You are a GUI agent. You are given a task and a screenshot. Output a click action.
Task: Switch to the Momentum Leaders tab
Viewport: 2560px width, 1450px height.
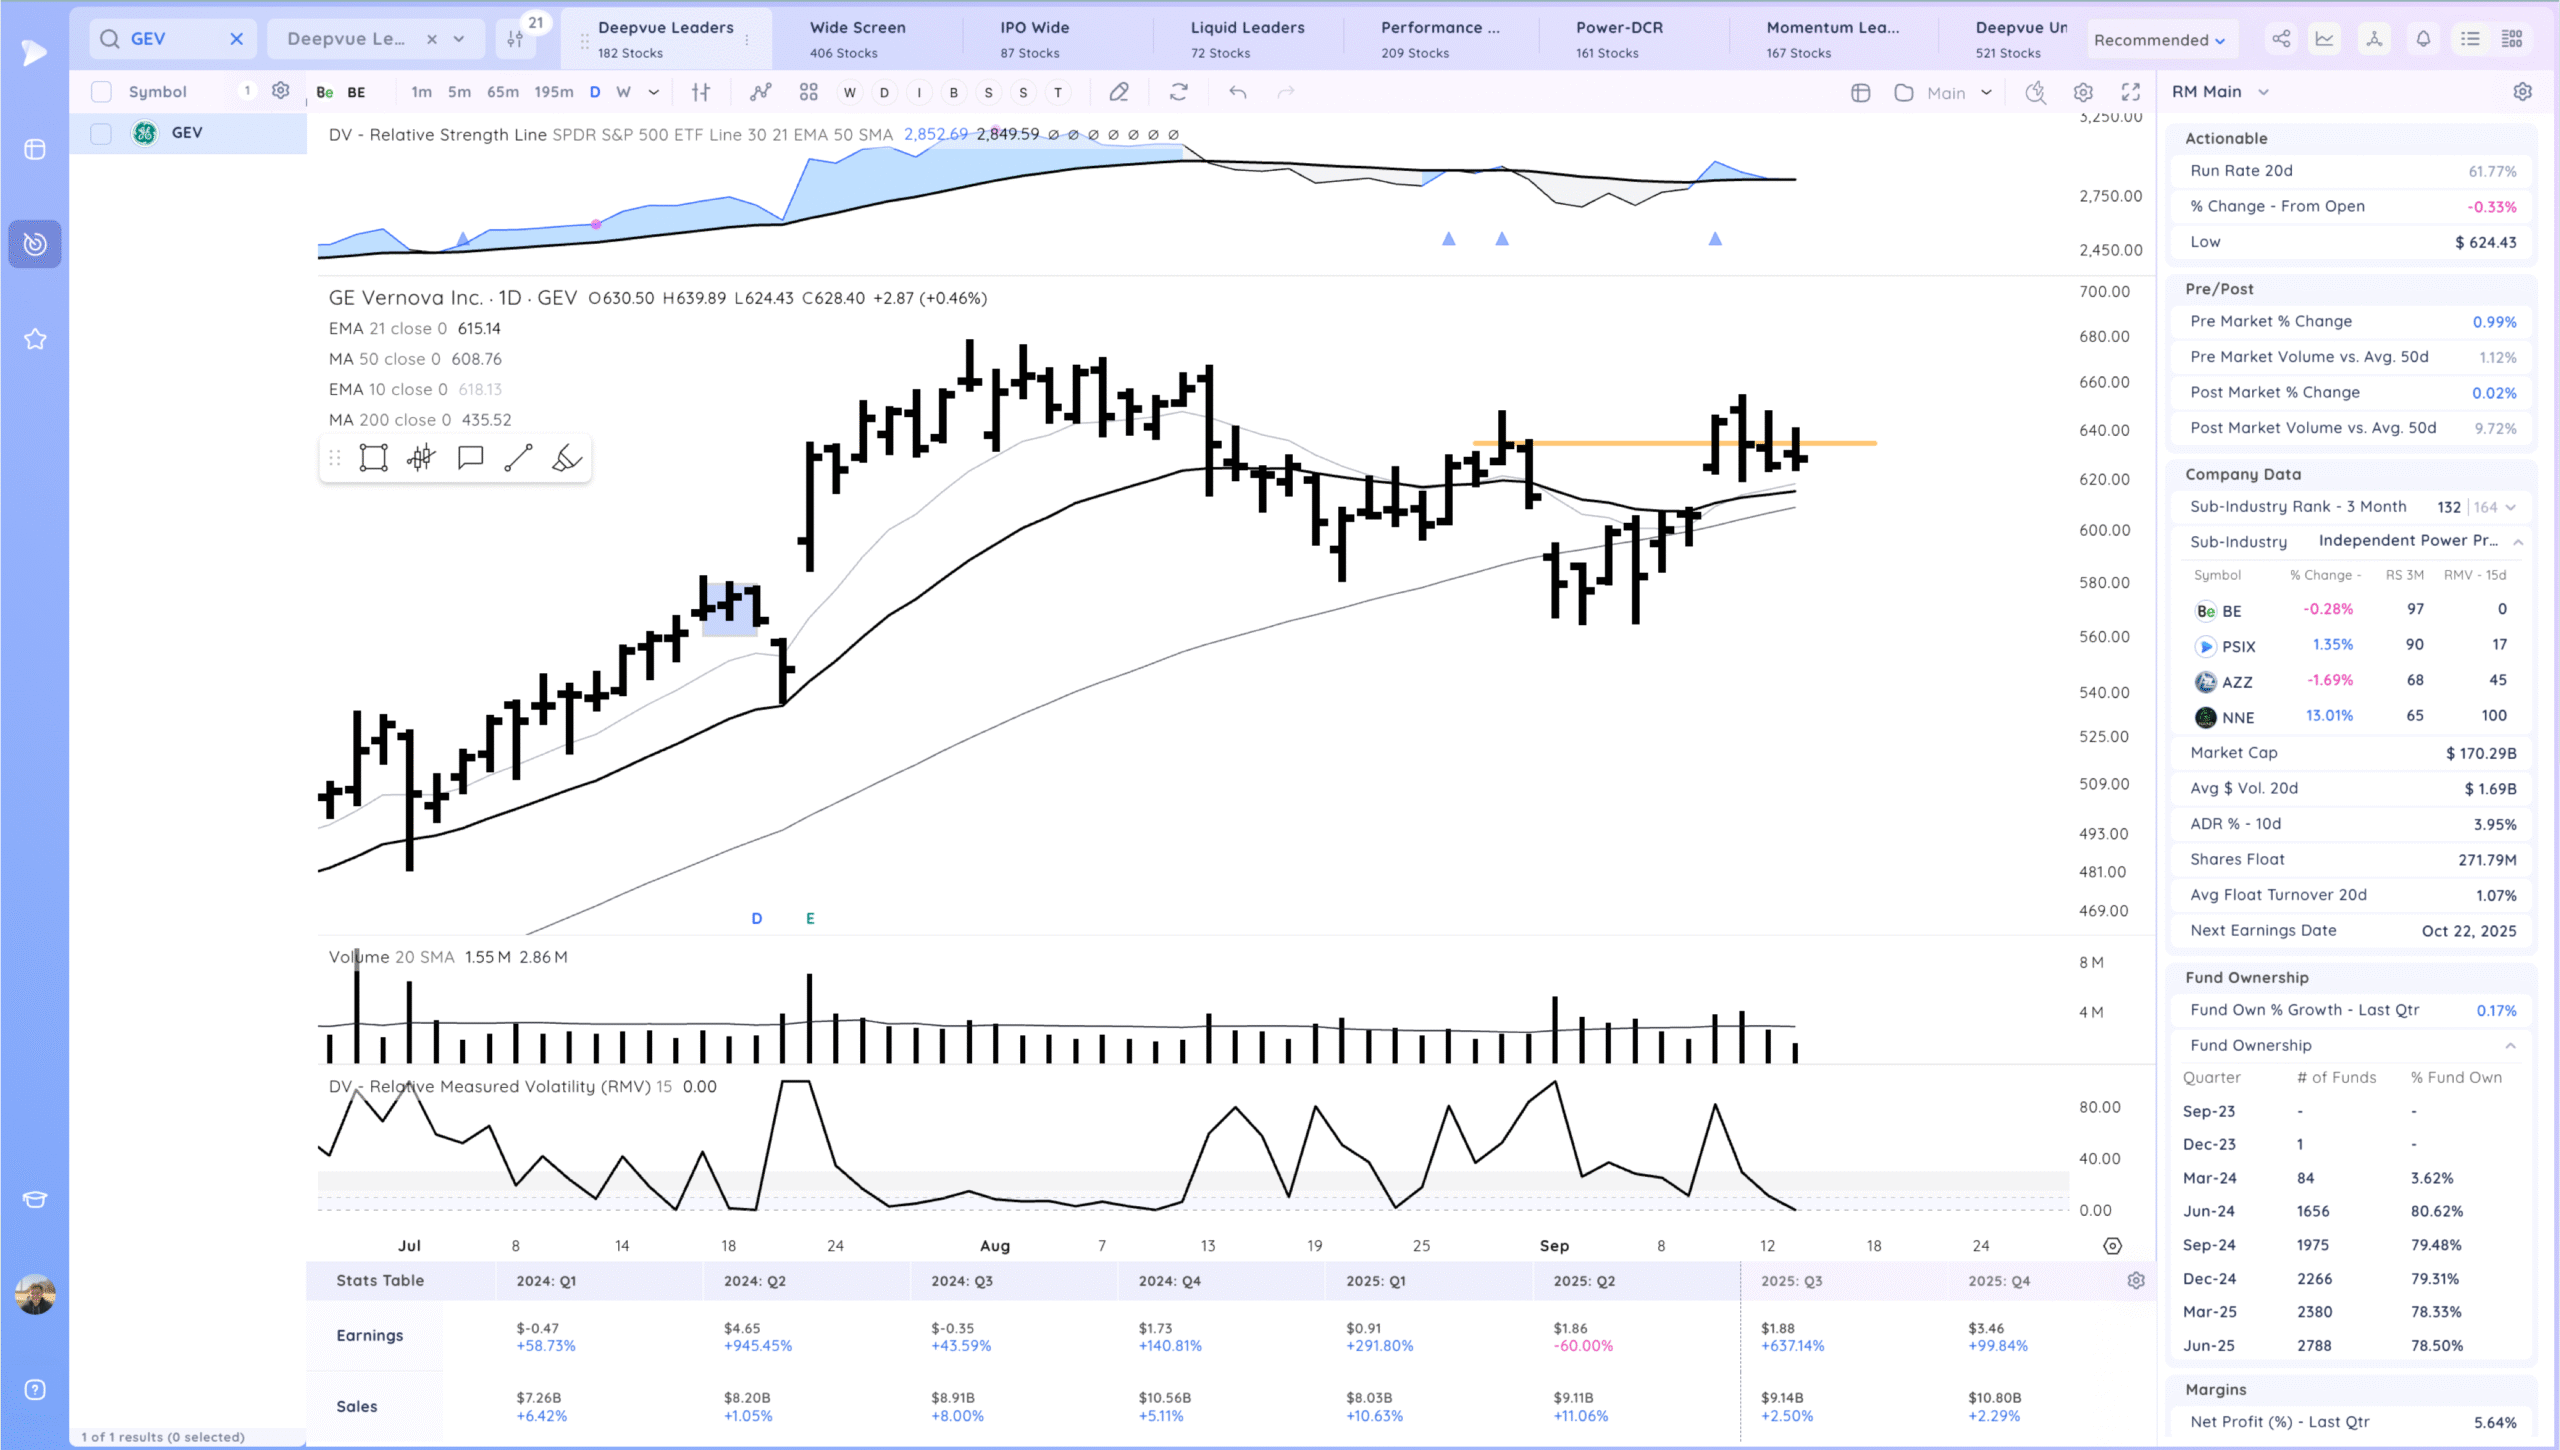click(1832, 39)
